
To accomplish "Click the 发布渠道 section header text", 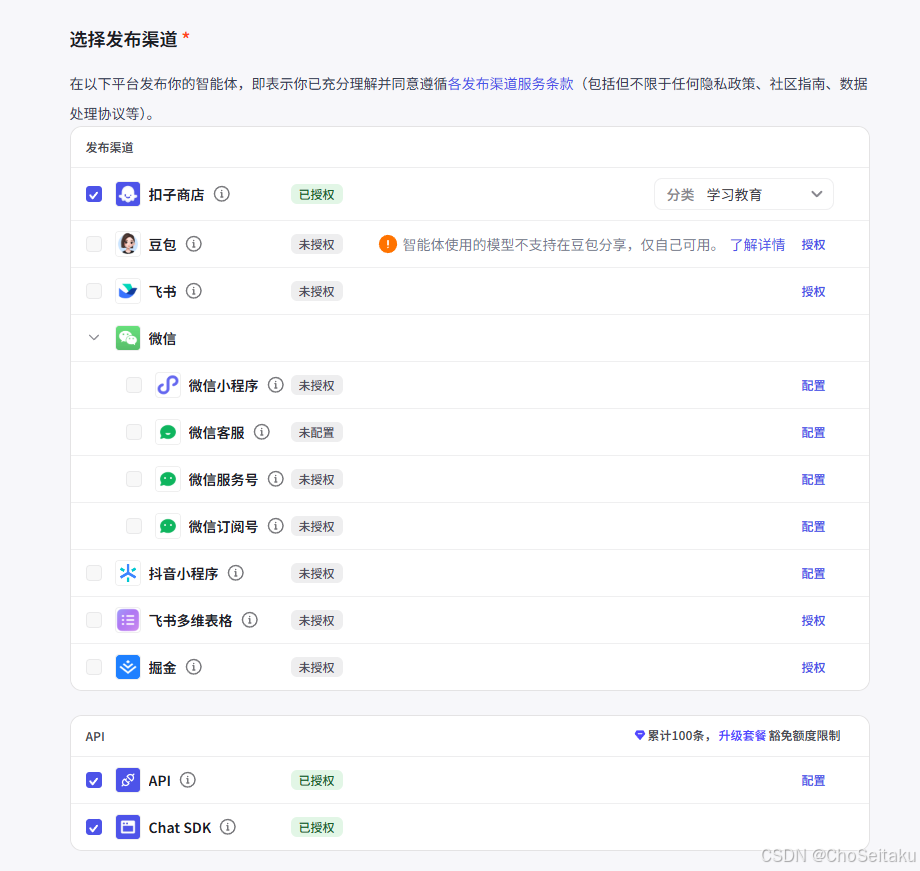I will tap(110, 147).
